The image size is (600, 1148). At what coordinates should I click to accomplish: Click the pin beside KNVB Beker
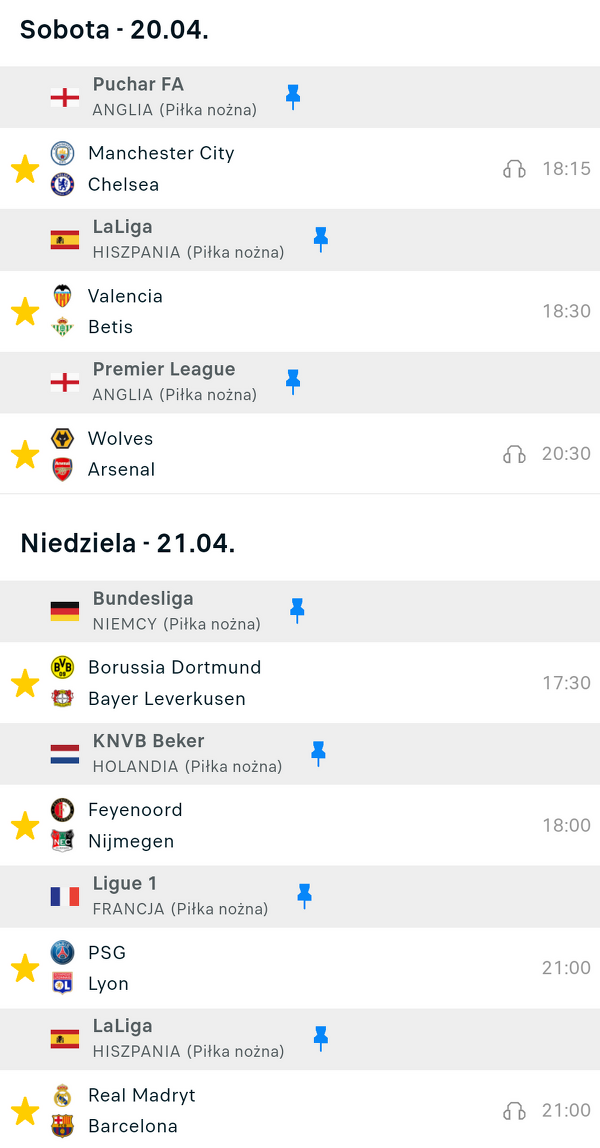(319, 753)
